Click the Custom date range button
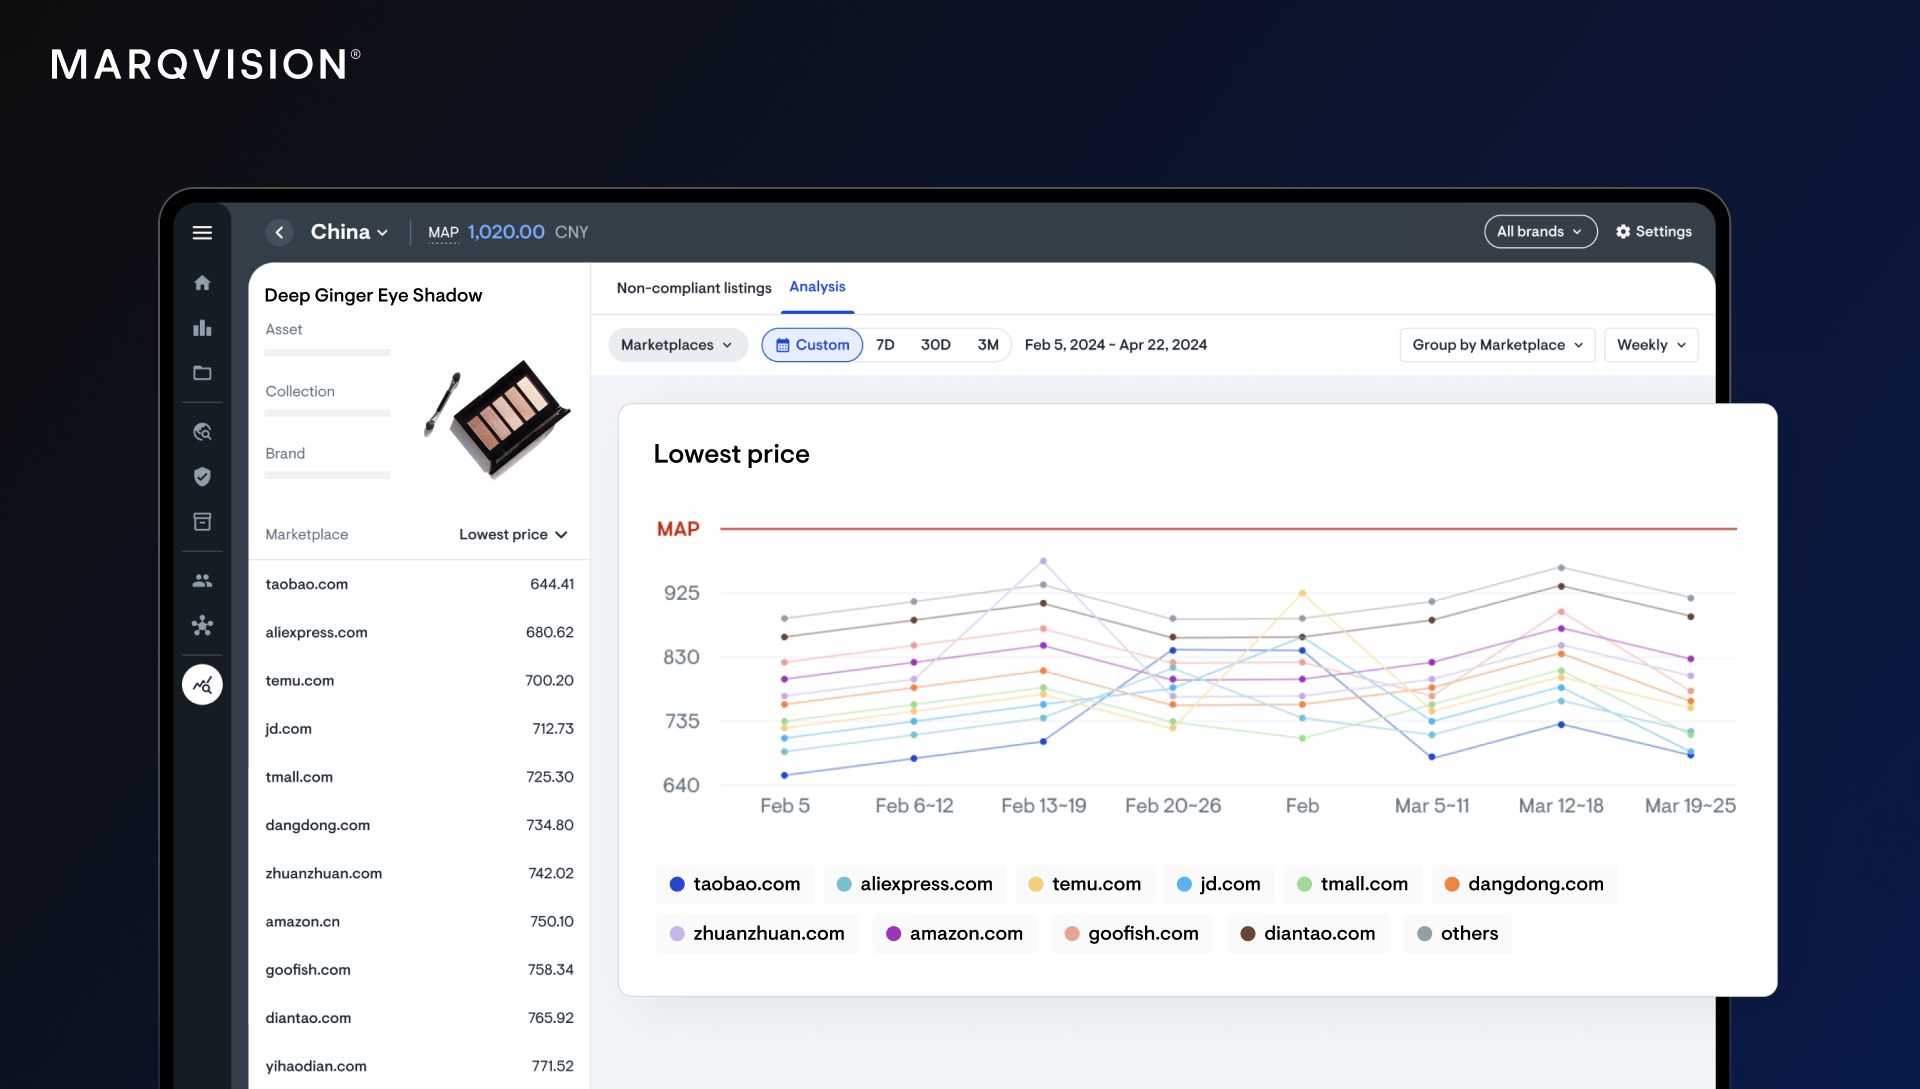Screen dimensions: 1920x1089 pos(812,345)
